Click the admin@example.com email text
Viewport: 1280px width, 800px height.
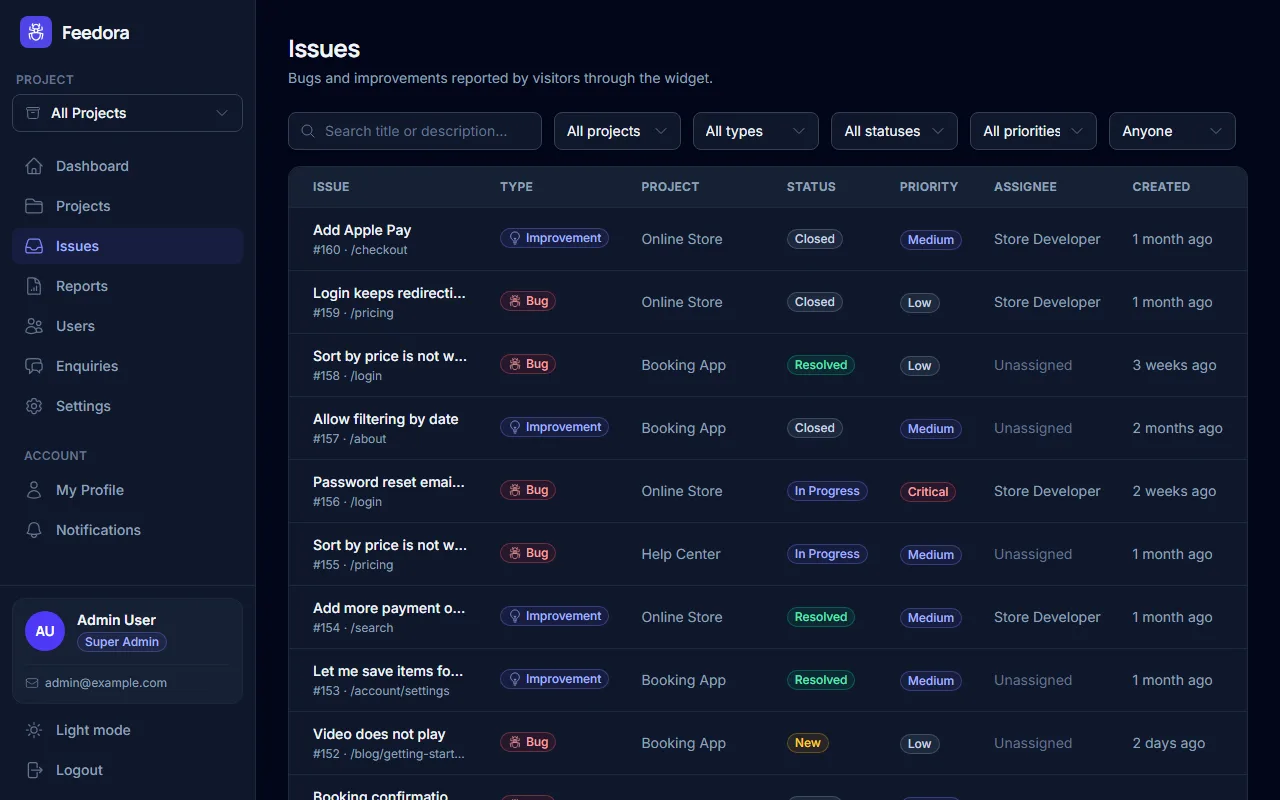point(106,683)
